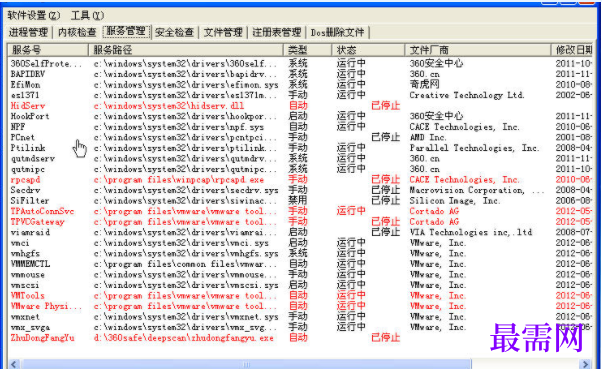Click vendor Parallel Technologies, Inc.
This screenshot has height=369, width=602.
(474, 148)
